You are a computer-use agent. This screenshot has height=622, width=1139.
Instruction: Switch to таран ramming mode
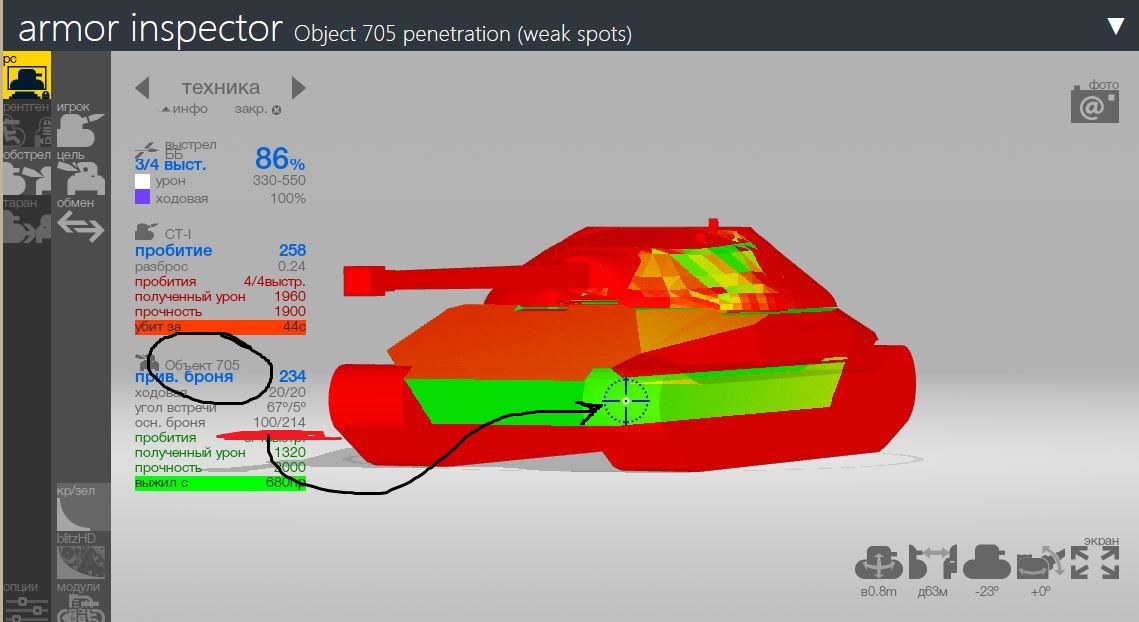27,220
